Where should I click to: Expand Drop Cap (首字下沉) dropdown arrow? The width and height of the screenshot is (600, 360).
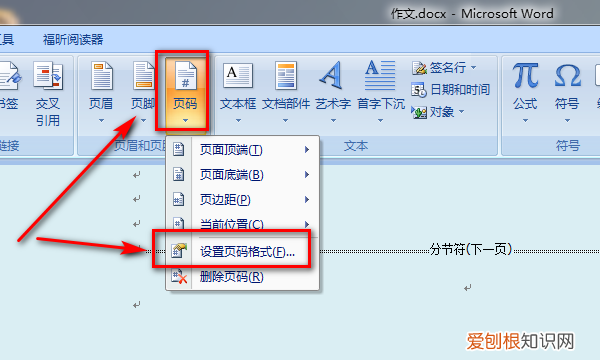click(380, 121)
